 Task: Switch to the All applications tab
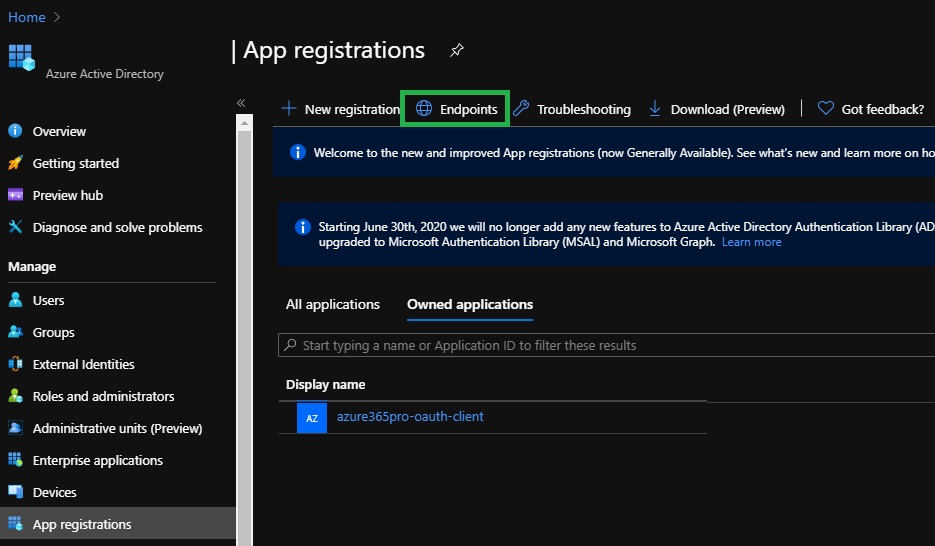[x=333, y=305]
